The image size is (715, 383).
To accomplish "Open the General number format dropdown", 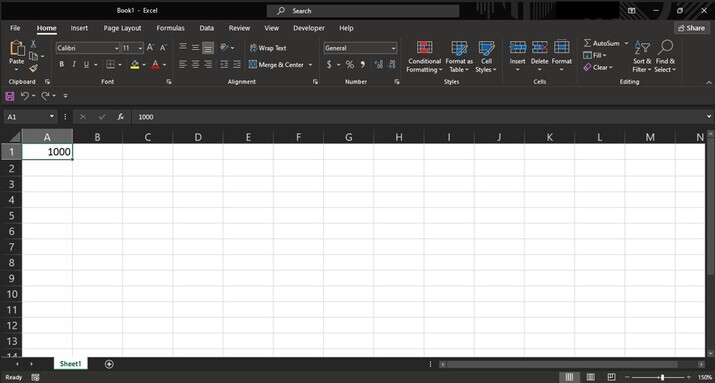I will tap(394, 48).
